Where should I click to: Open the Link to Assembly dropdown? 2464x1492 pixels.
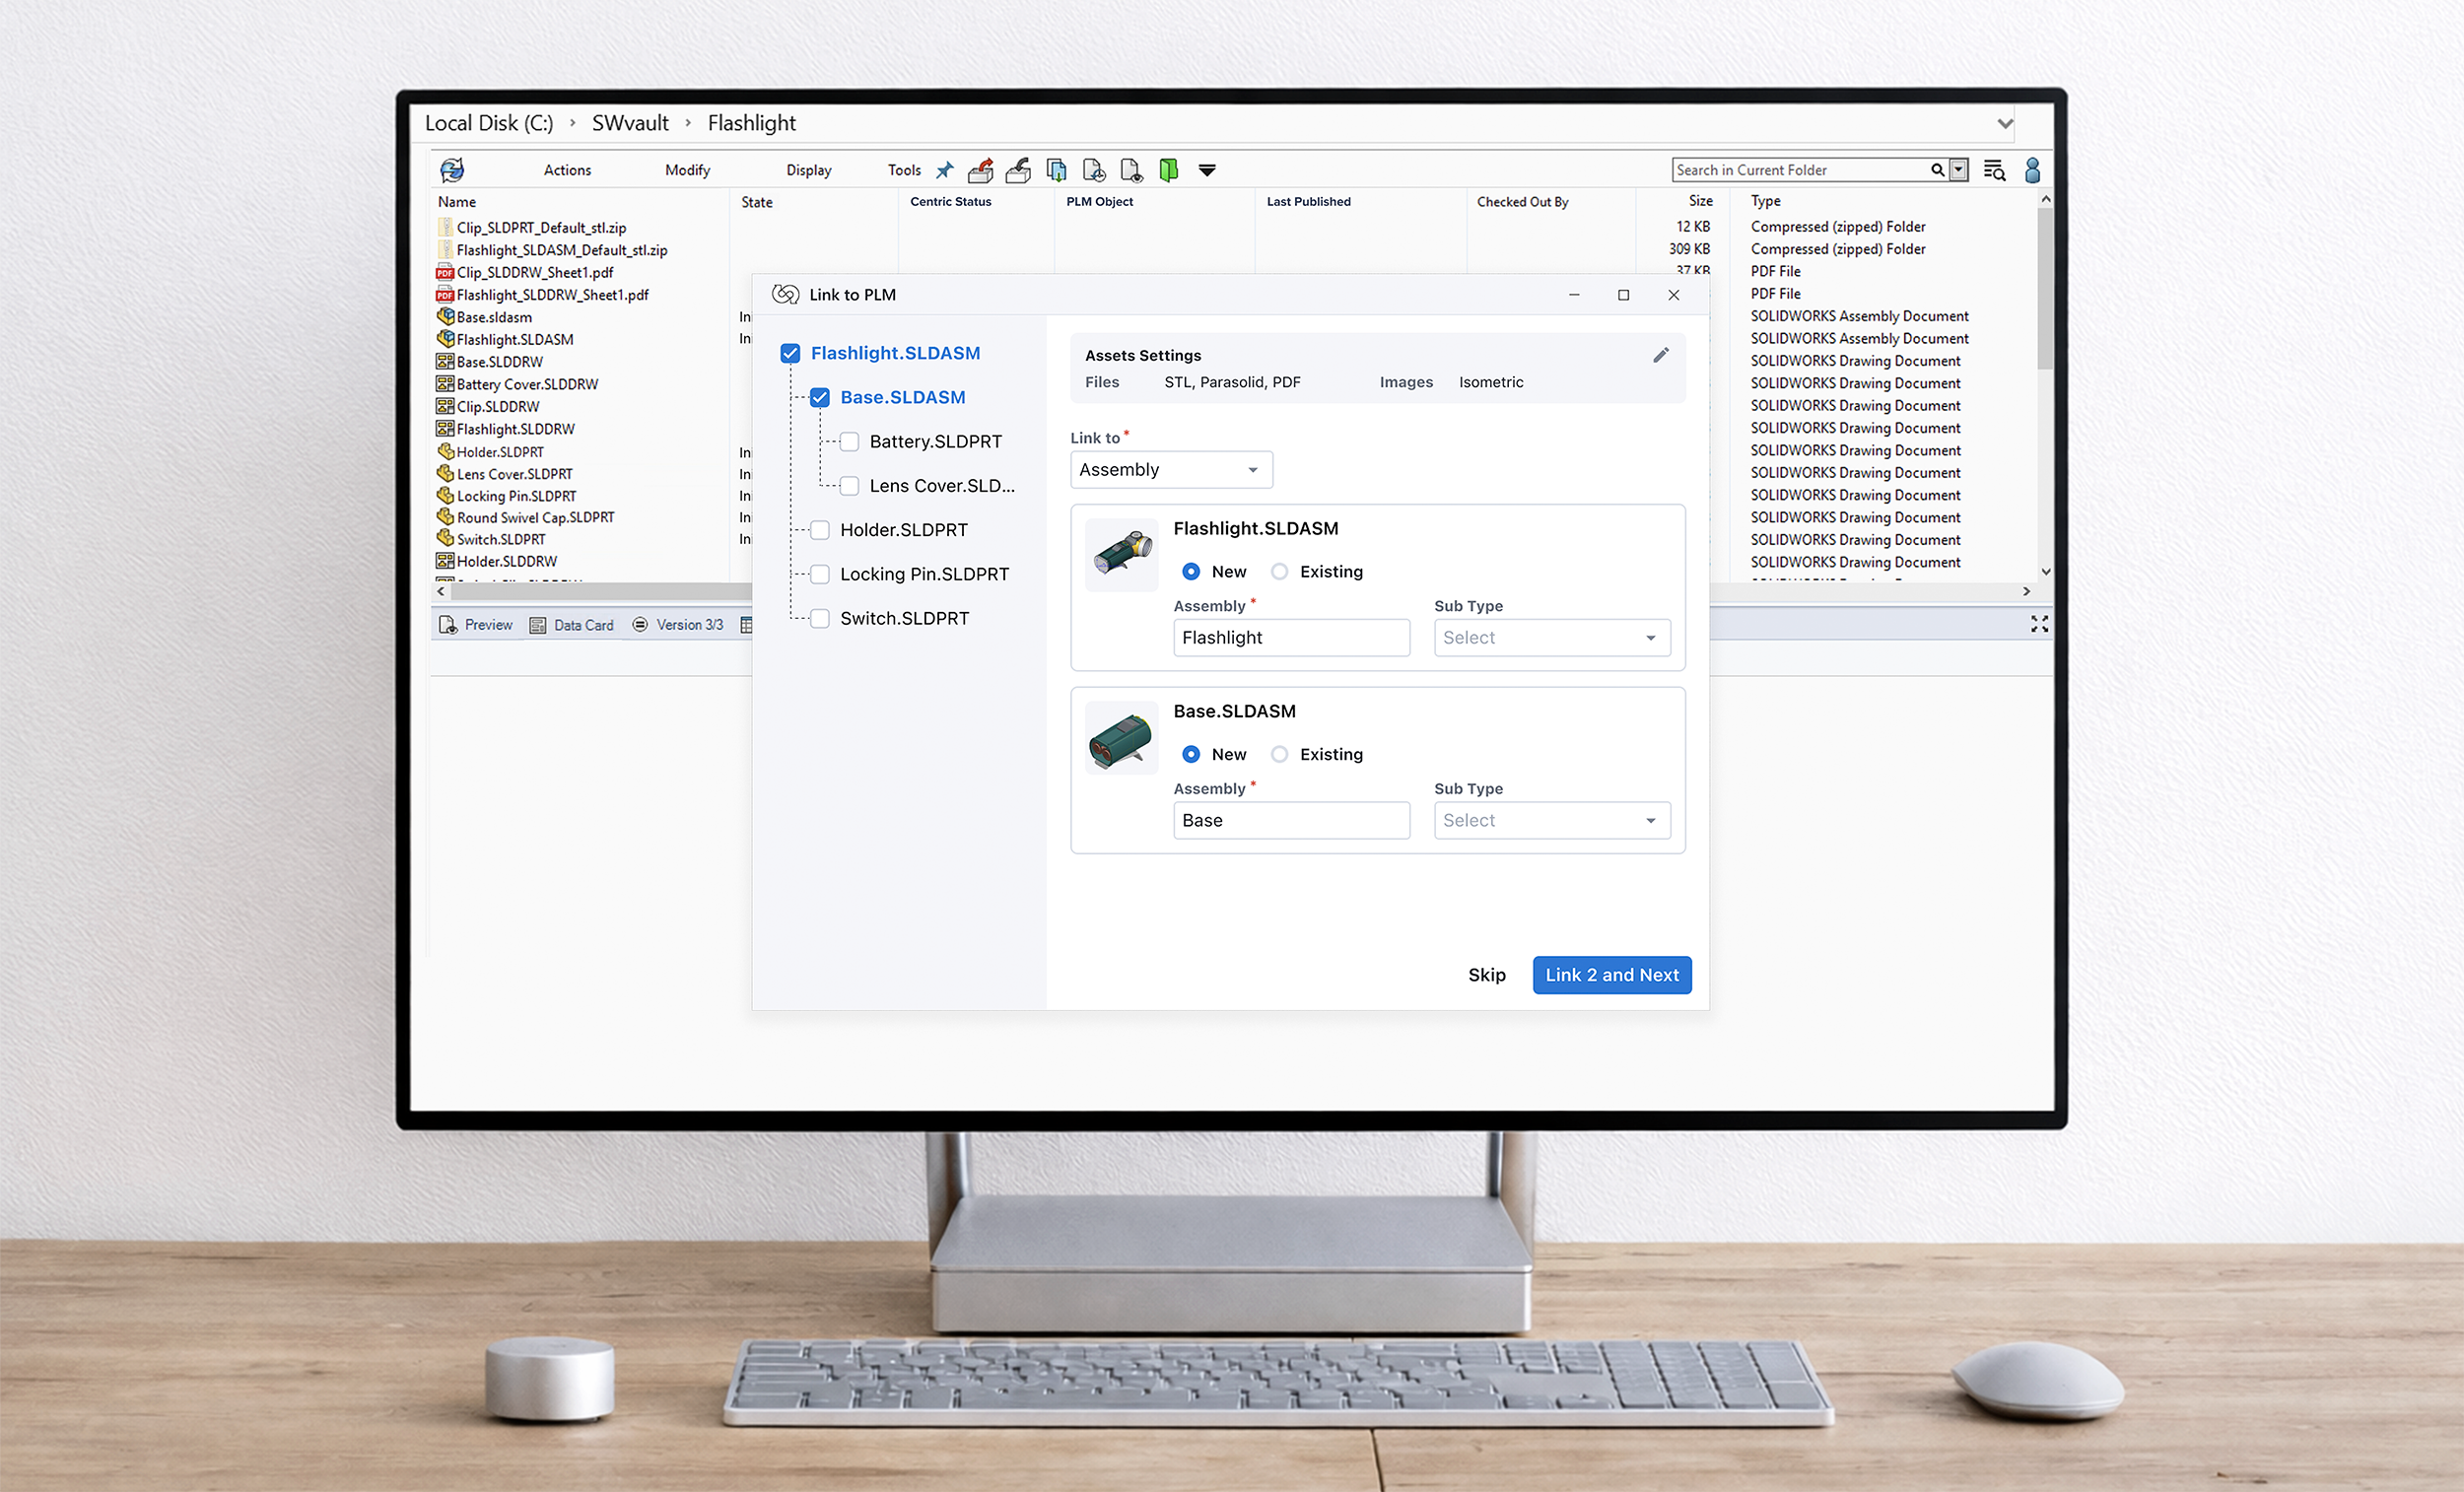[1171, 470]
